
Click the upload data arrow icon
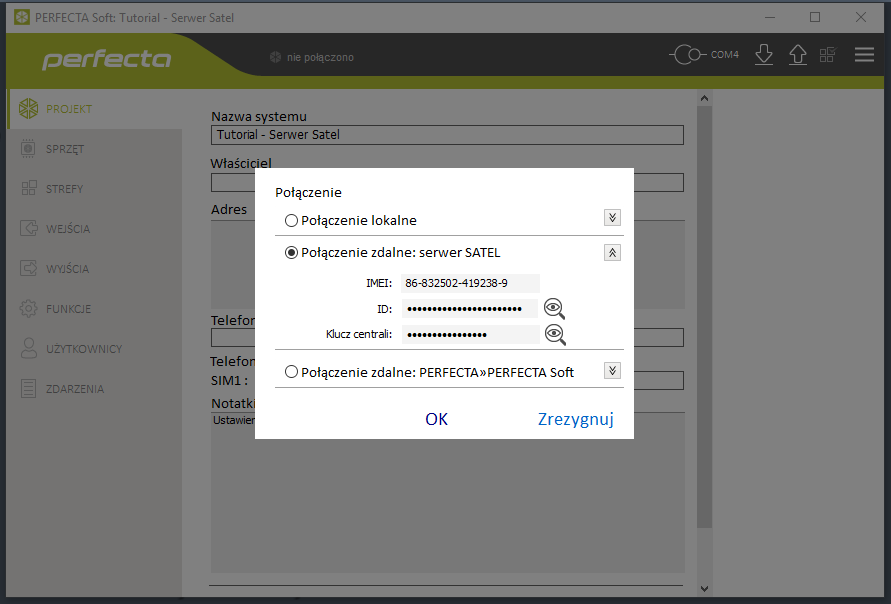pos(798,55)
